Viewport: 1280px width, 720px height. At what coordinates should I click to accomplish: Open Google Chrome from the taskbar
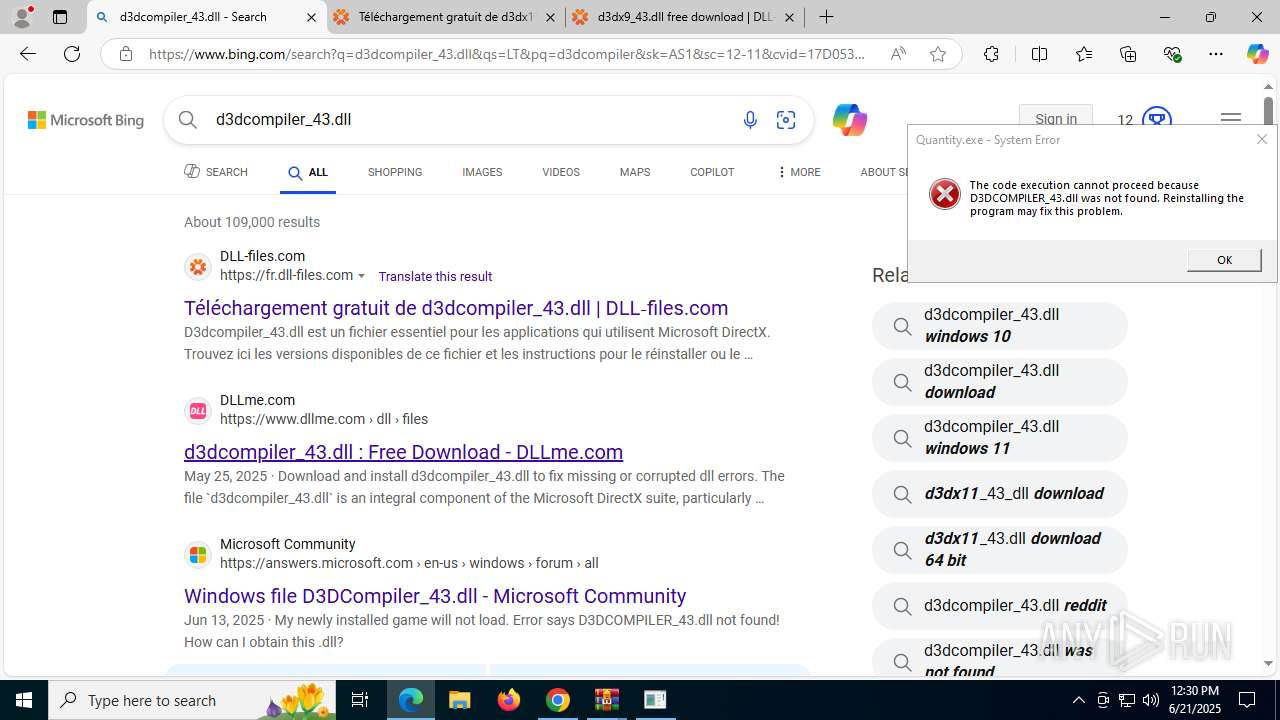(x=558, y=700)
